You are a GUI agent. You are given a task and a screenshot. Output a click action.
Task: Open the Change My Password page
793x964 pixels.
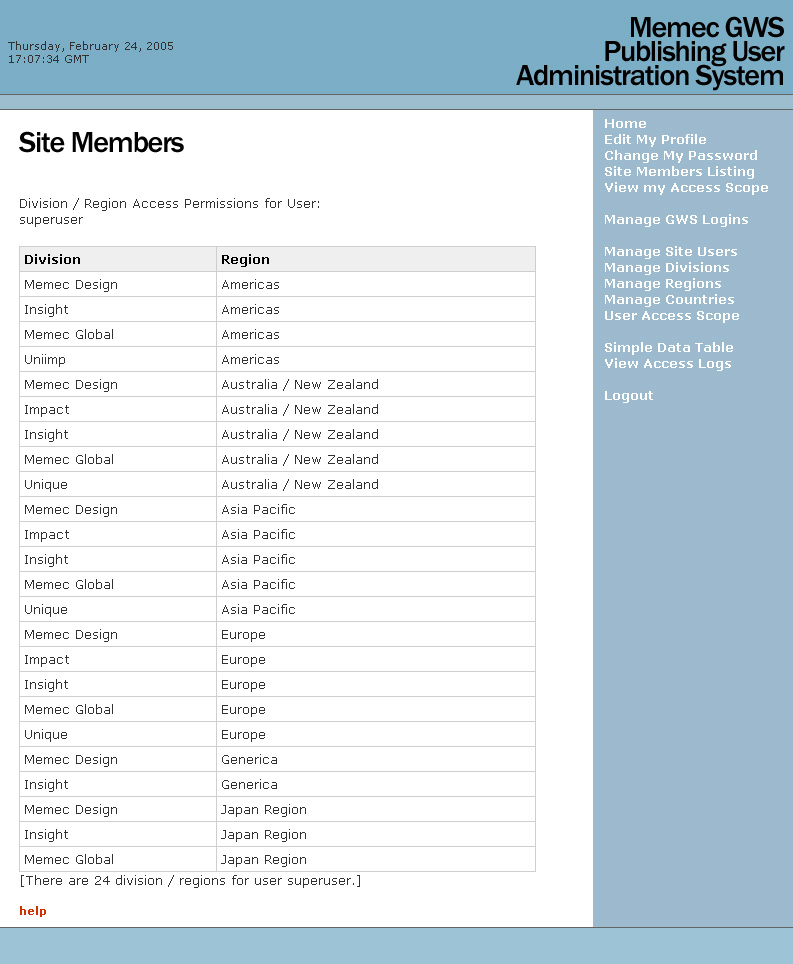point(681,155)
